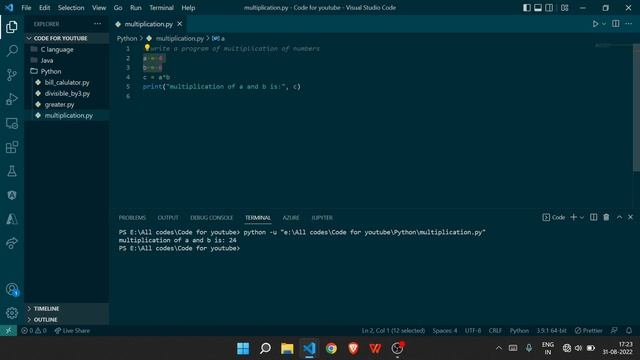The image size is (640, 360).
Task: Open Explorer Views and More Actions menu
Action: (98, 24)
